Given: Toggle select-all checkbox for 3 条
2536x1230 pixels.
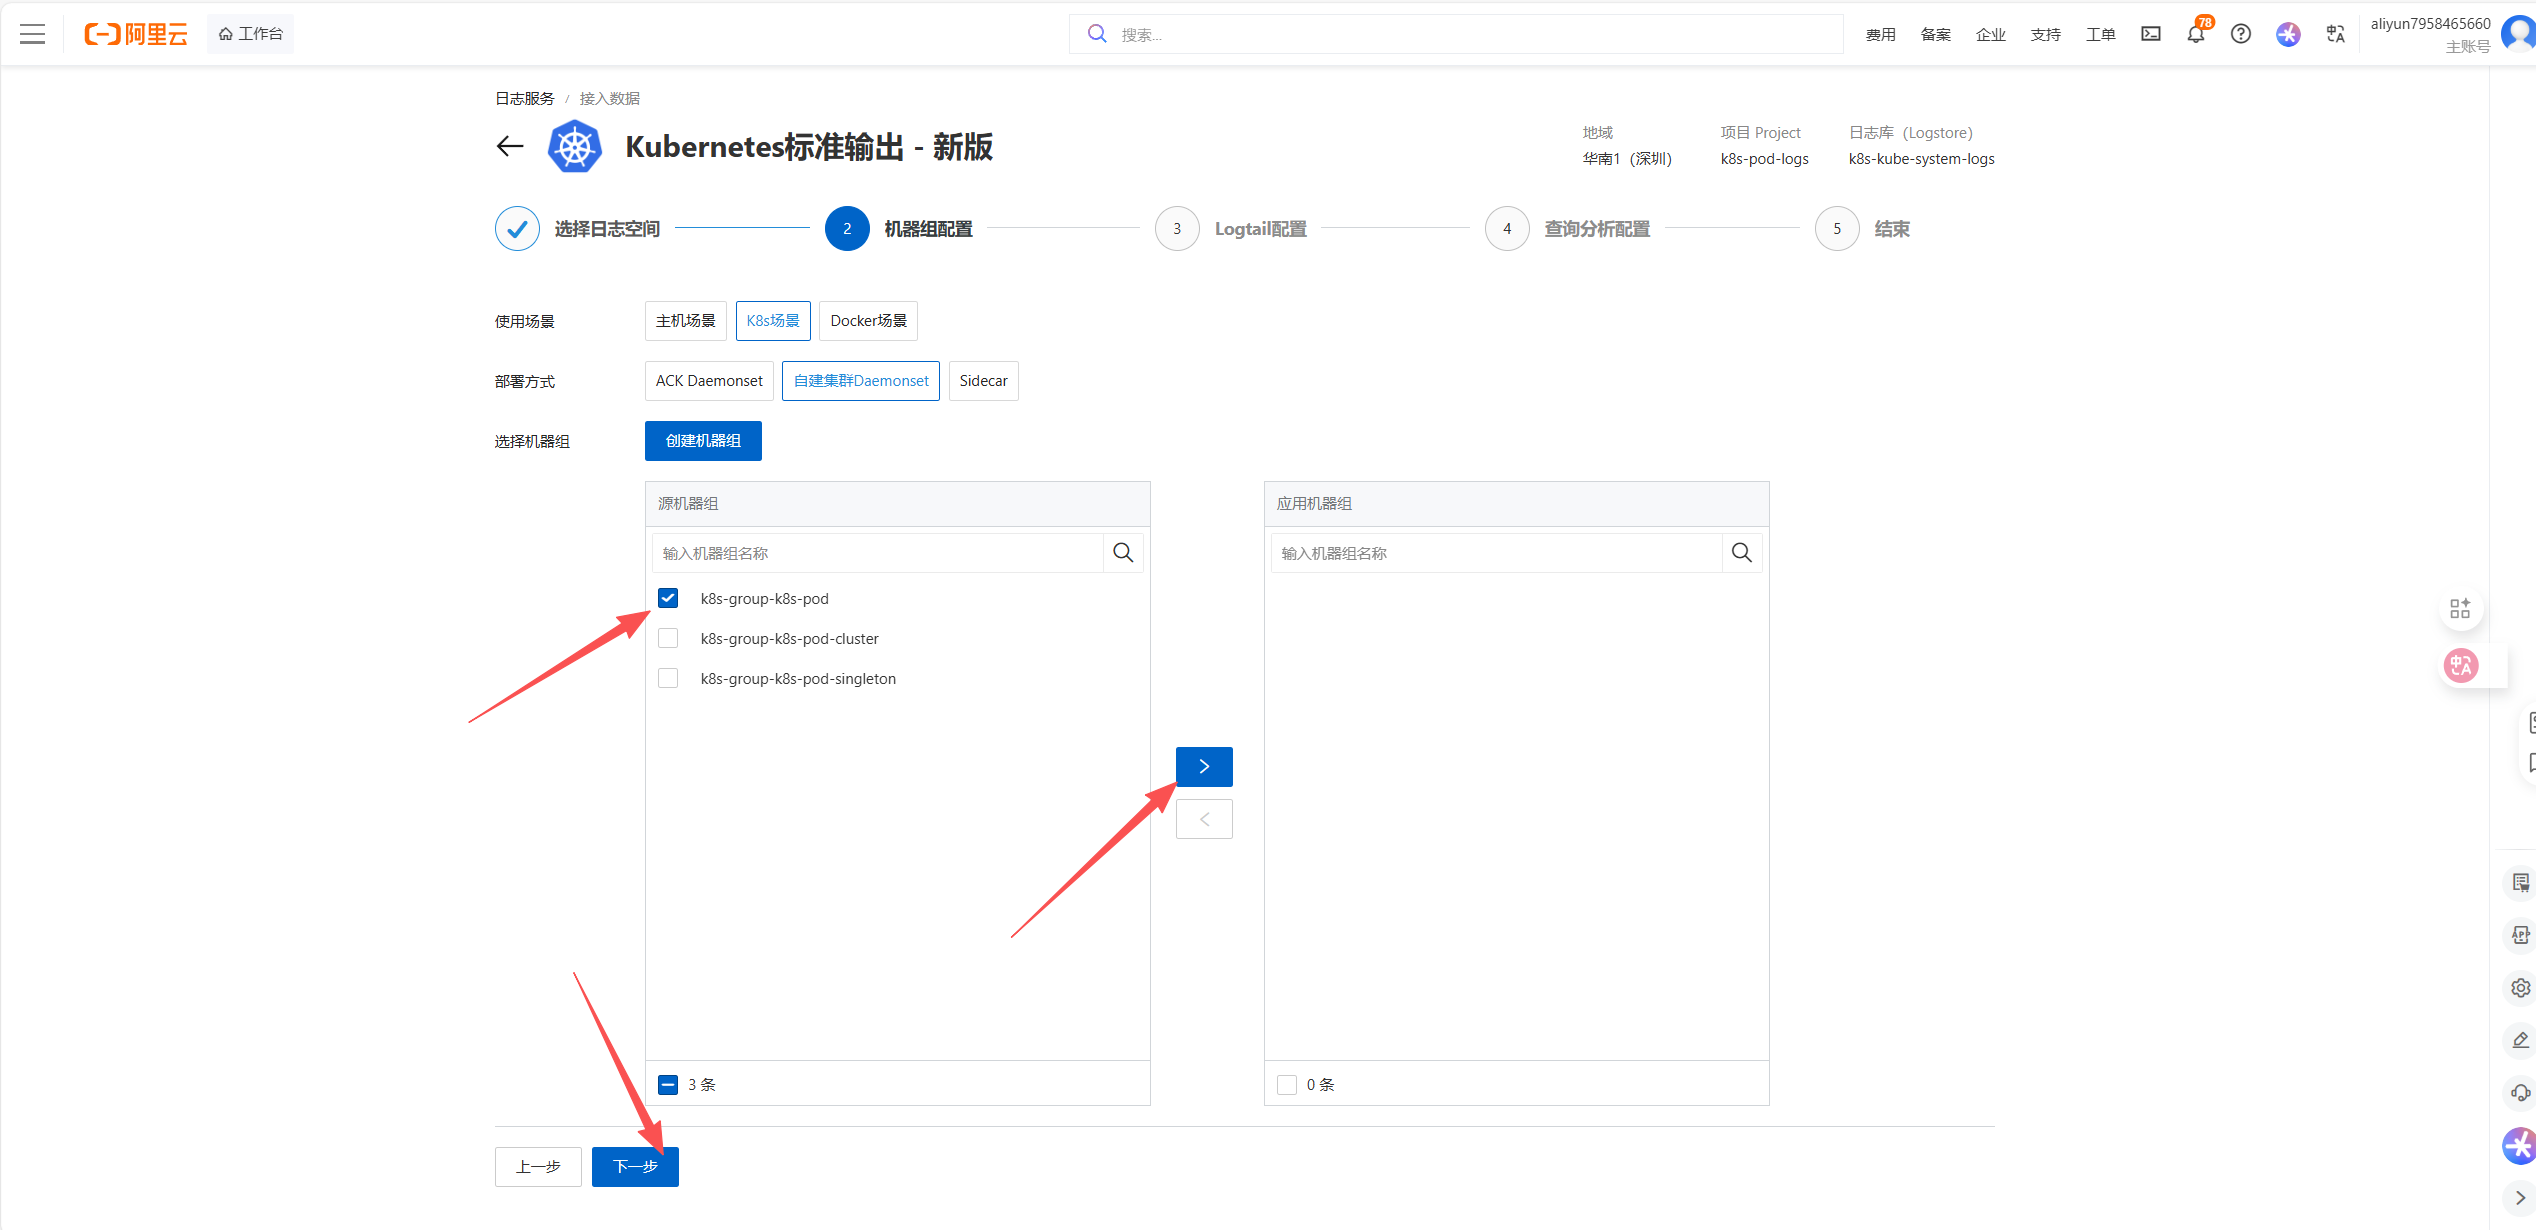Looking at the screenshot, I should point(668,1085).
